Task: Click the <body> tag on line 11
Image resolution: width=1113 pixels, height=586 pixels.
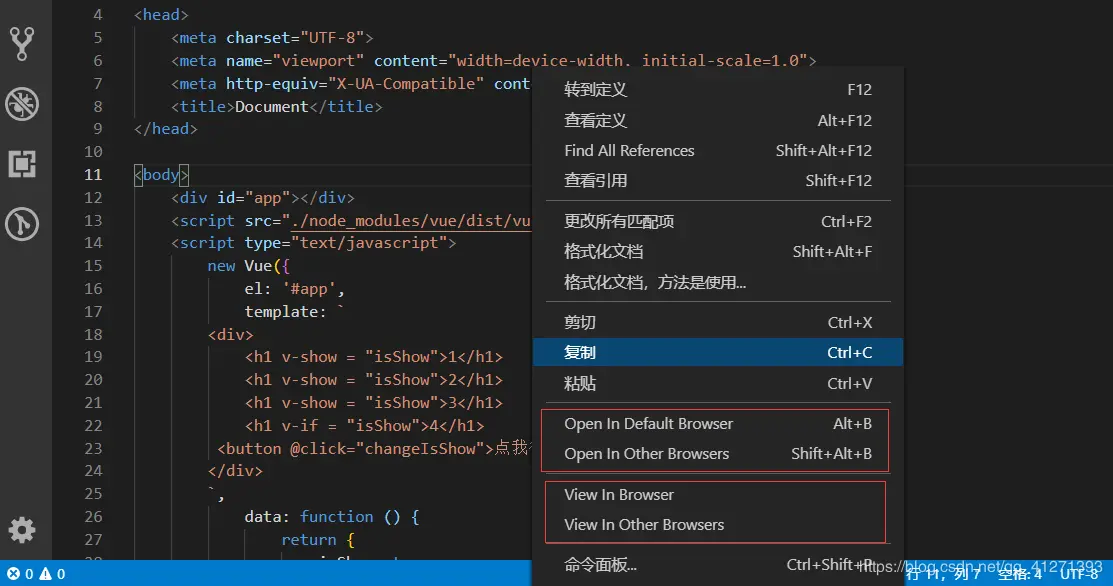Action: coord(161,175)
